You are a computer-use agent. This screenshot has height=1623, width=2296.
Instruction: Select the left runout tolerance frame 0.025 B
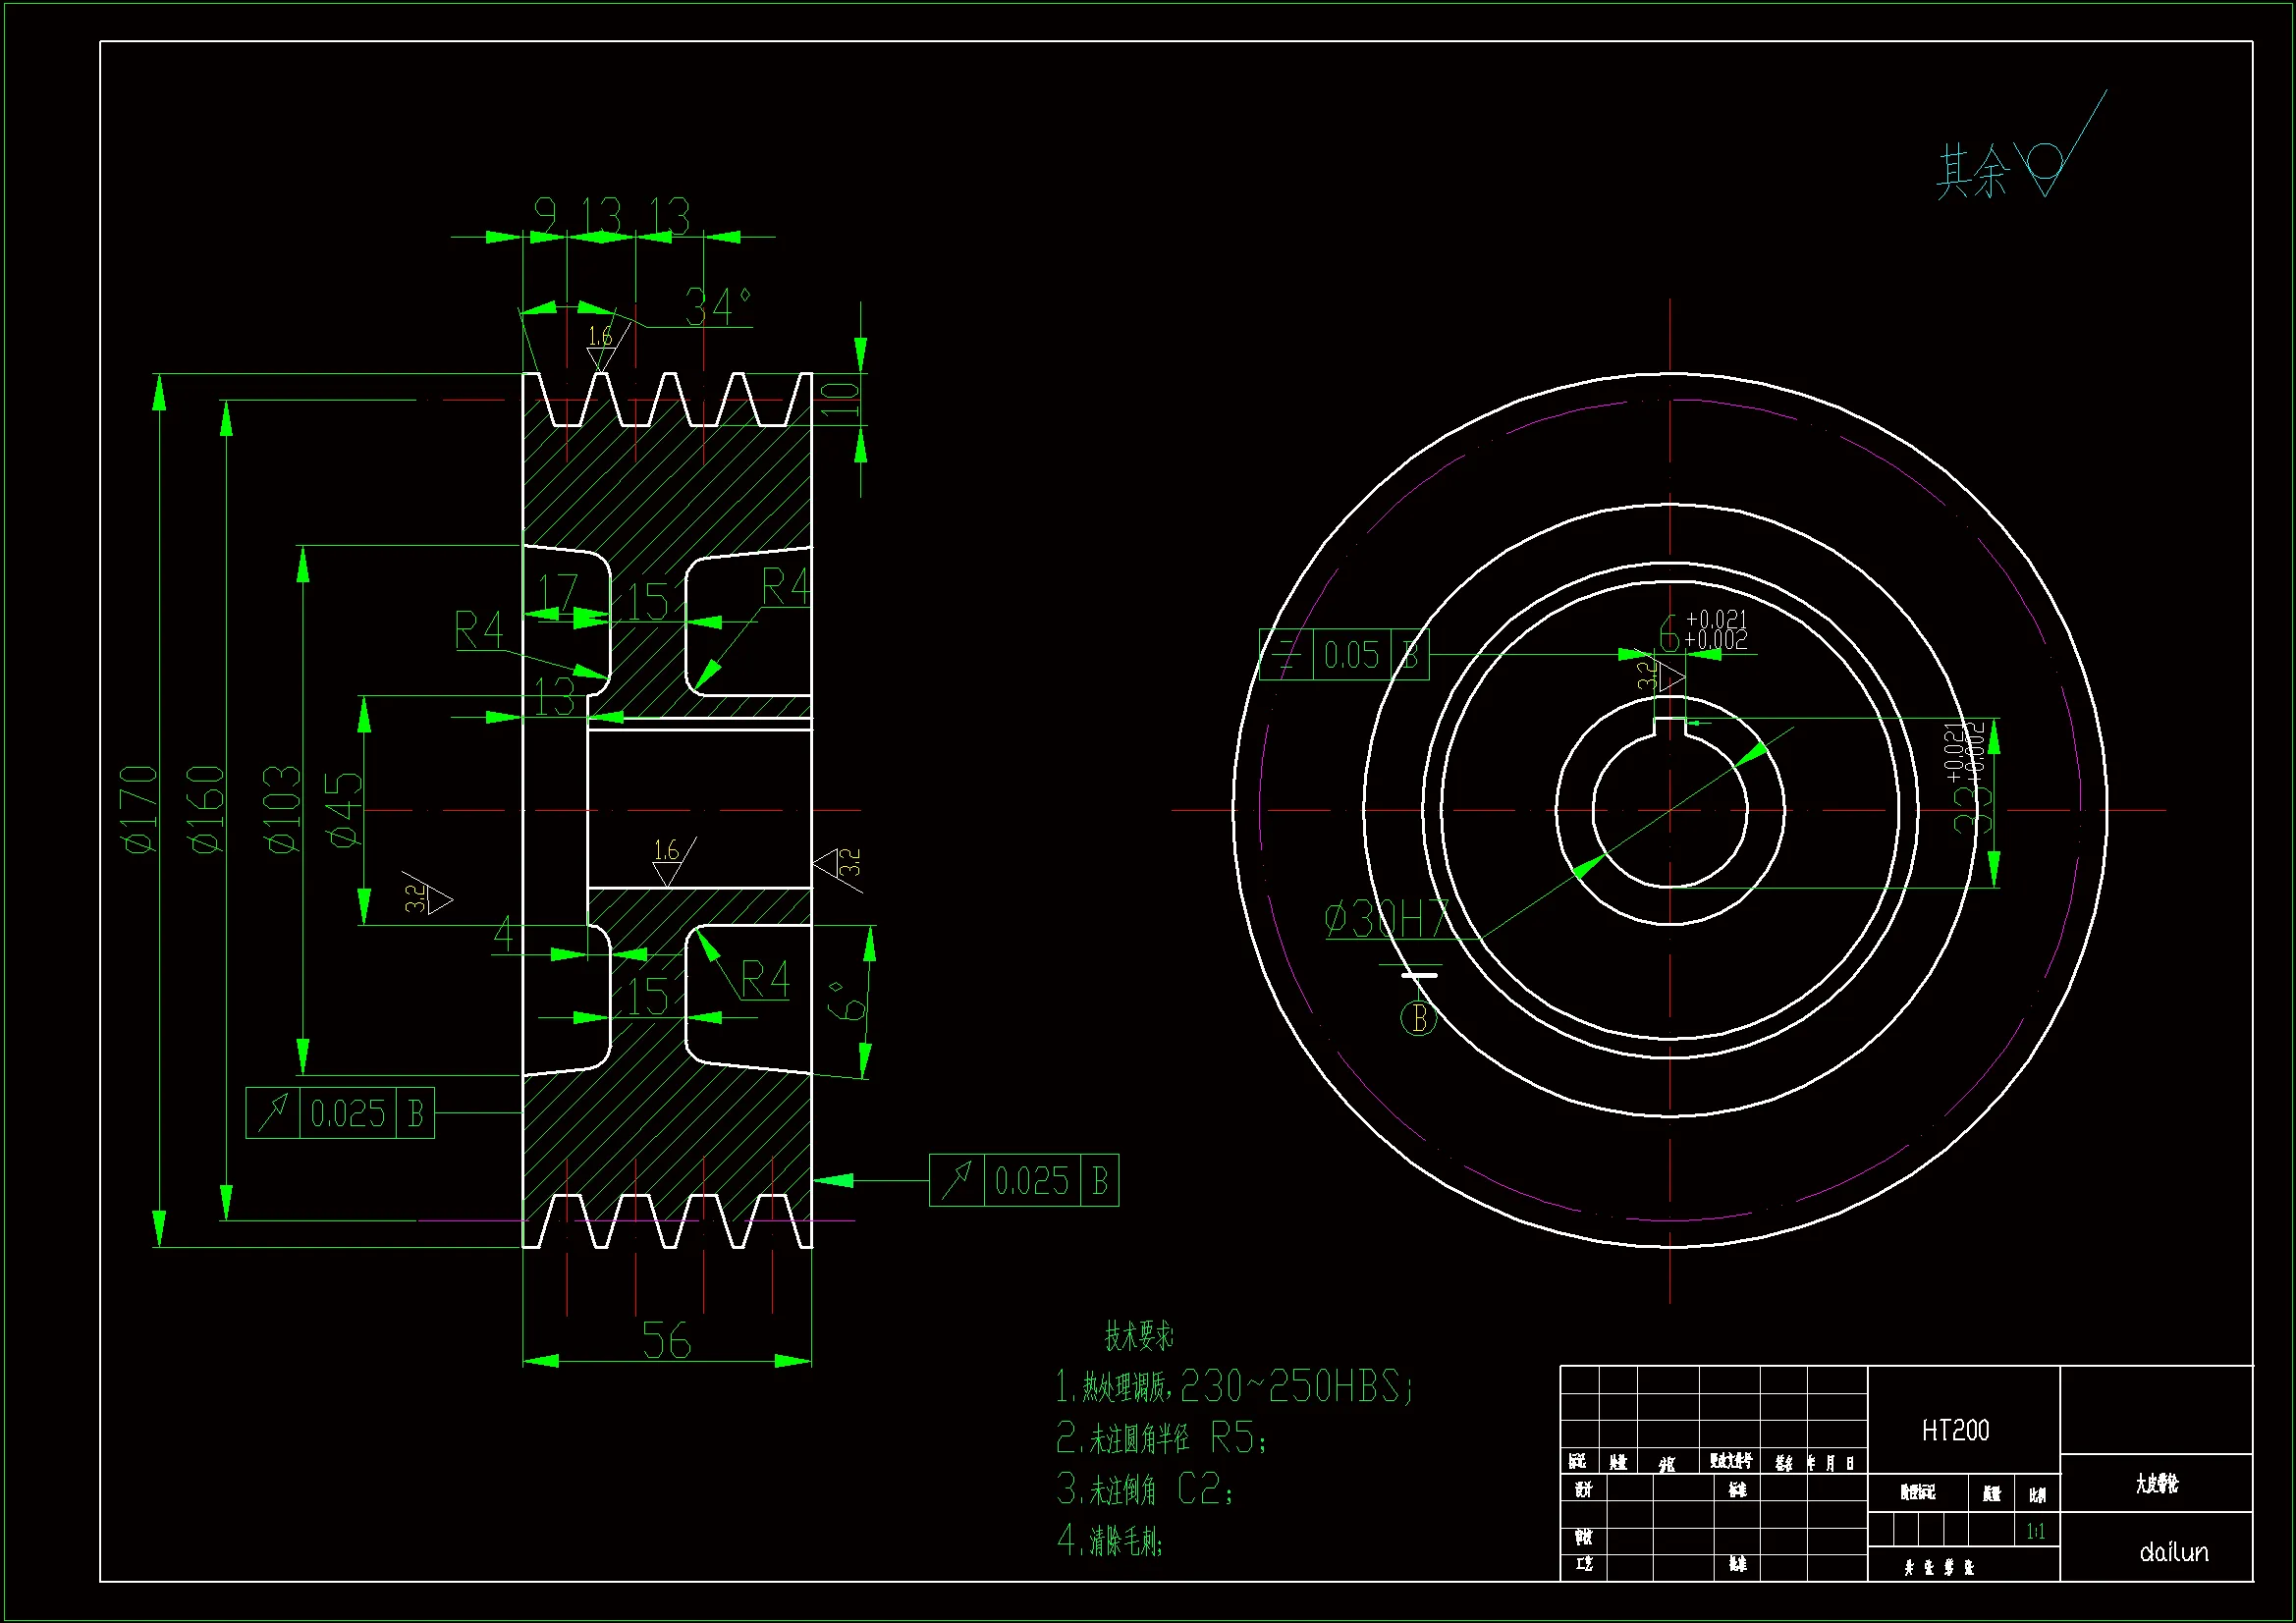339,1113
